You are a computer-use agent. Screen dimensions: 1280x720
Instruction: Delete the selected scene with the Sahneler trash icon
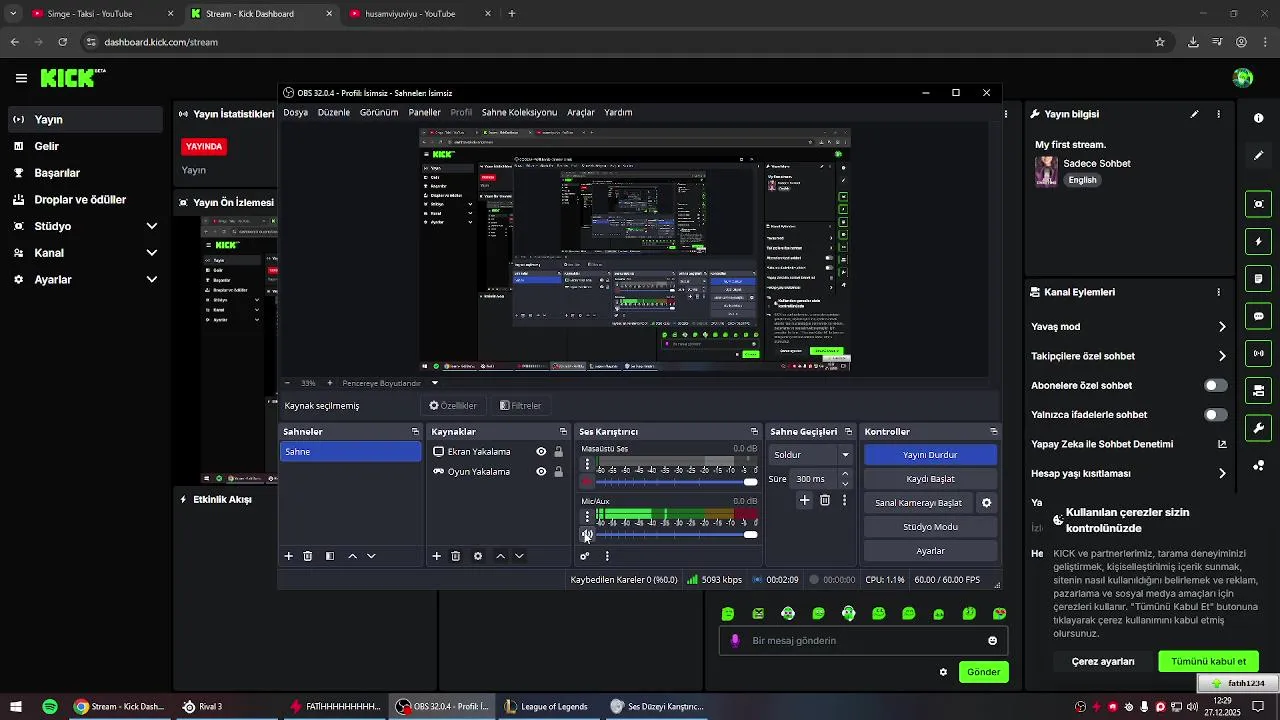point(308,556)
